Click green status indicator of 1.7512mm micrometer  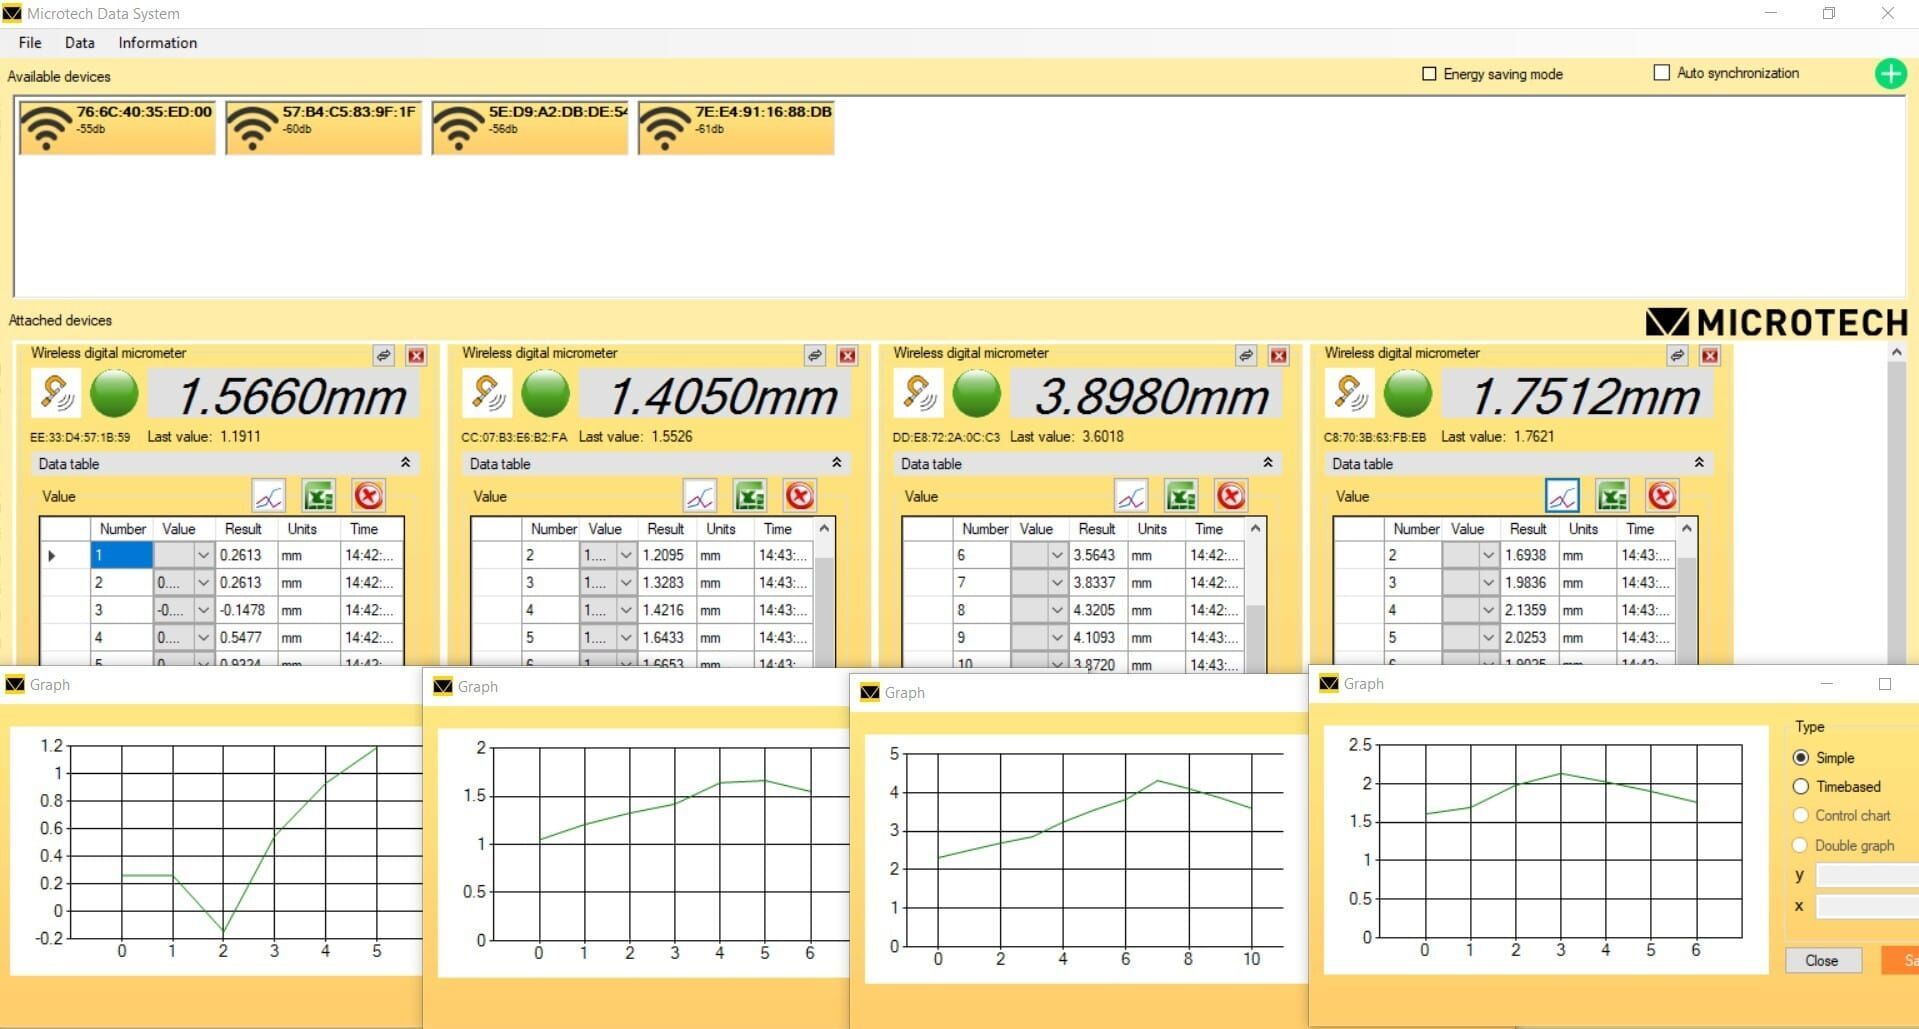click(1408, 393)
